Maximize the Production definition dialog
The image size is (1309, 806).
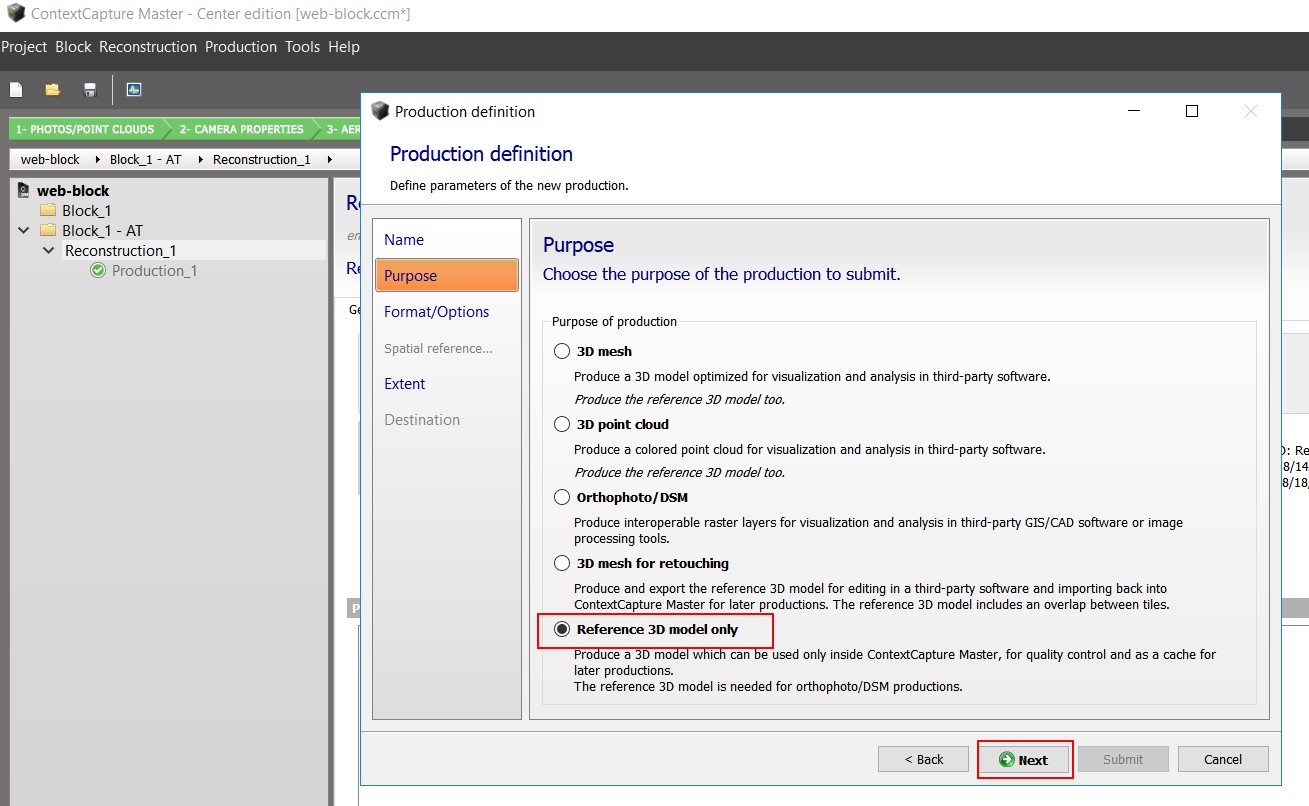click(x=1191, y=111)
